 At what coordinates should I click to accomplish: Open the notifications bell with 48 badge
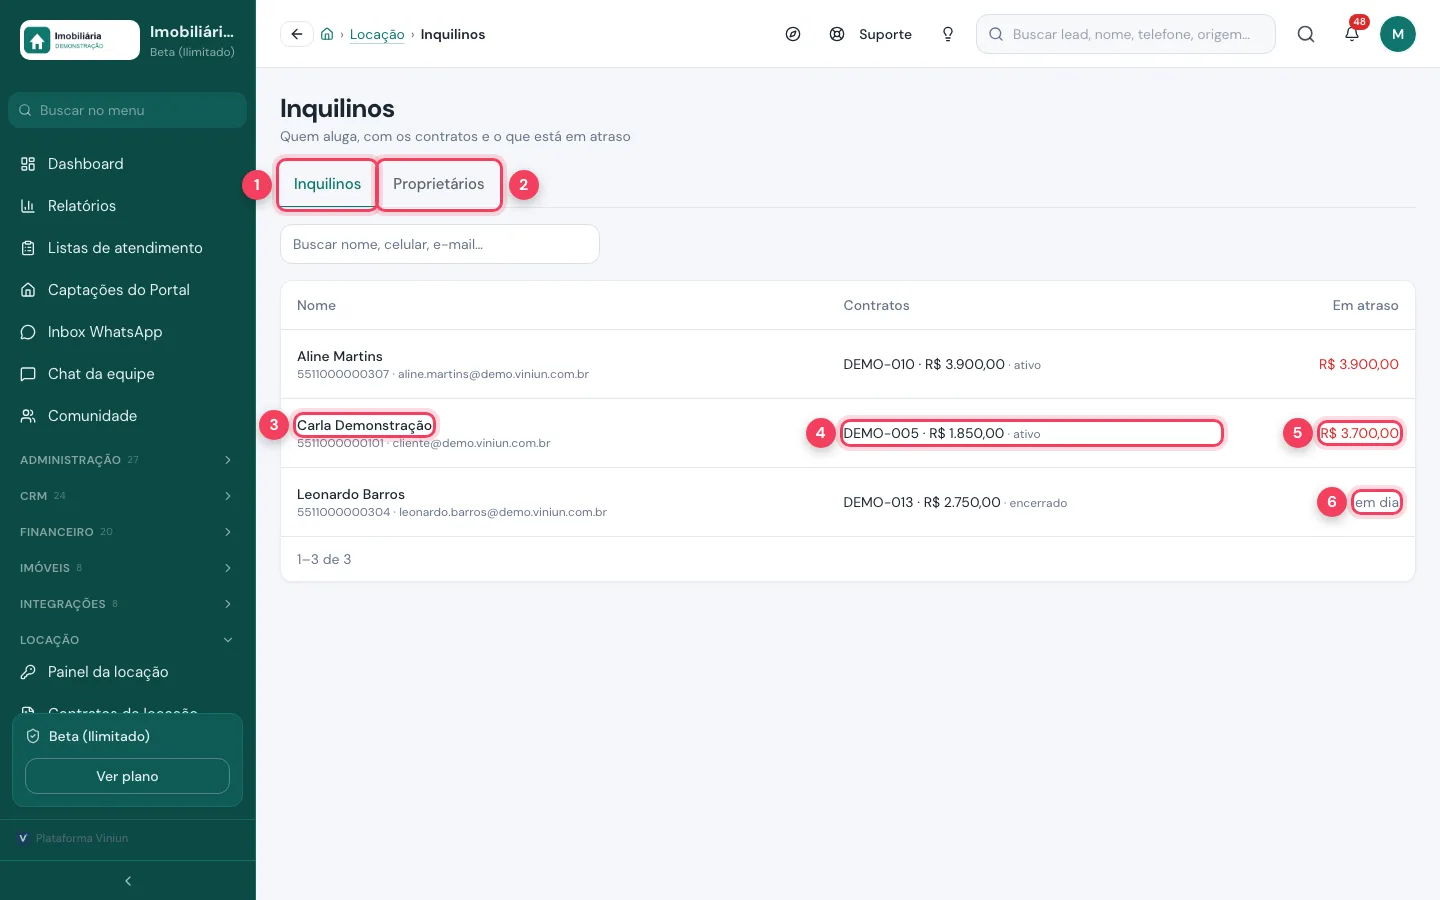(x=1352, y=34)
